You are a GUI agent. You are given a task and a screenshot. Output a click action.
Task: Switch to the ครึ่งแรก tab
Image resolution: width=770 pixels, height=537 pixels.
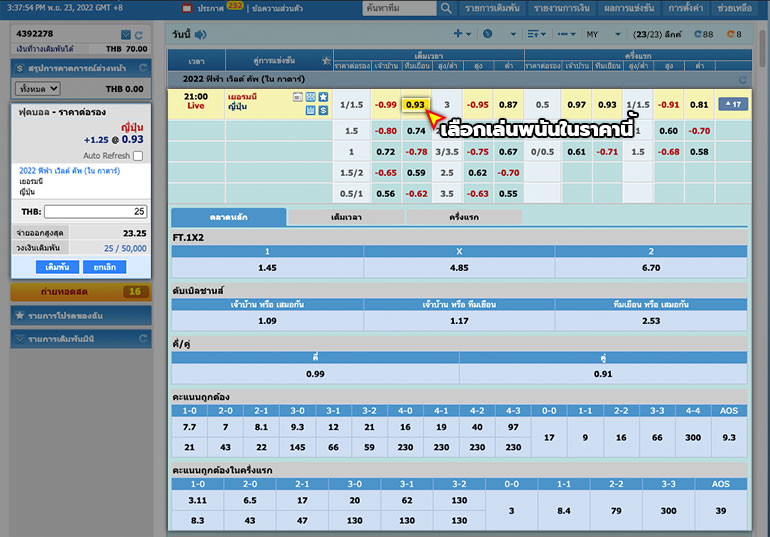coord(463,216)
